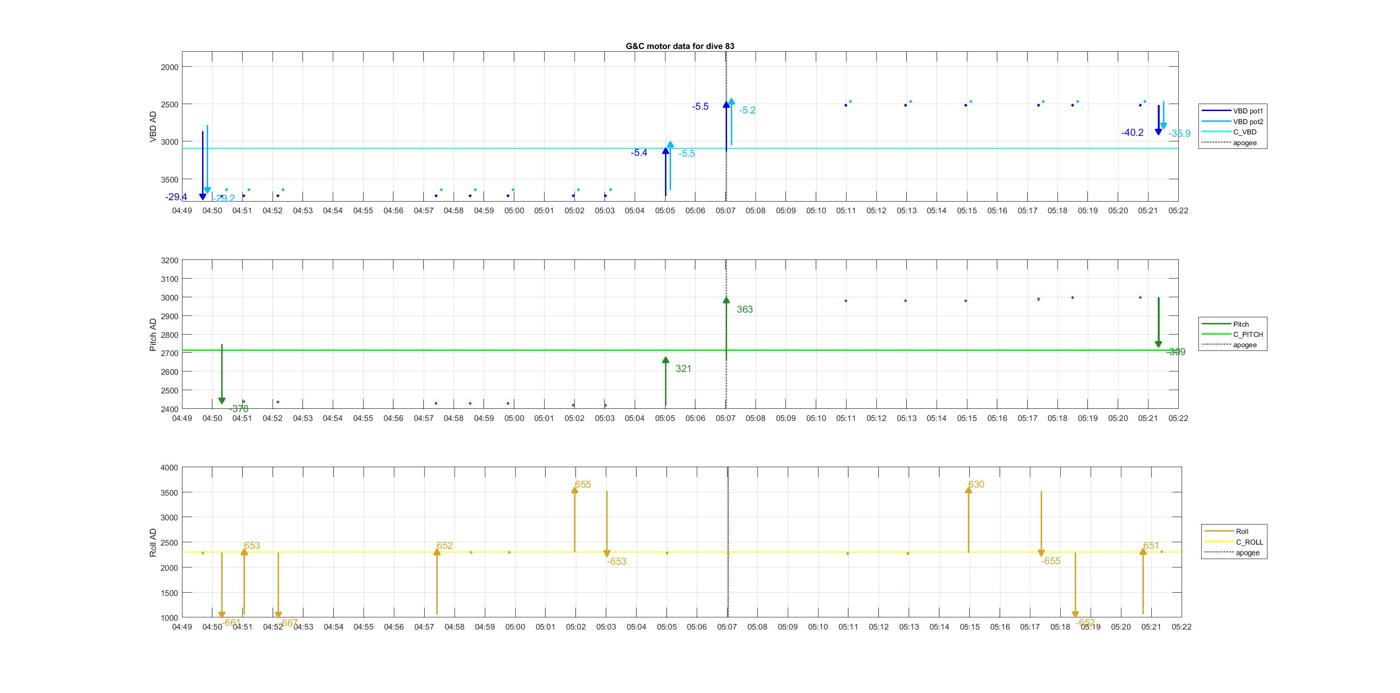Click 'Roll' legend entry
Image resolution: width=1400 pixels, height=693 pixels.
(x=1242, y=531)
